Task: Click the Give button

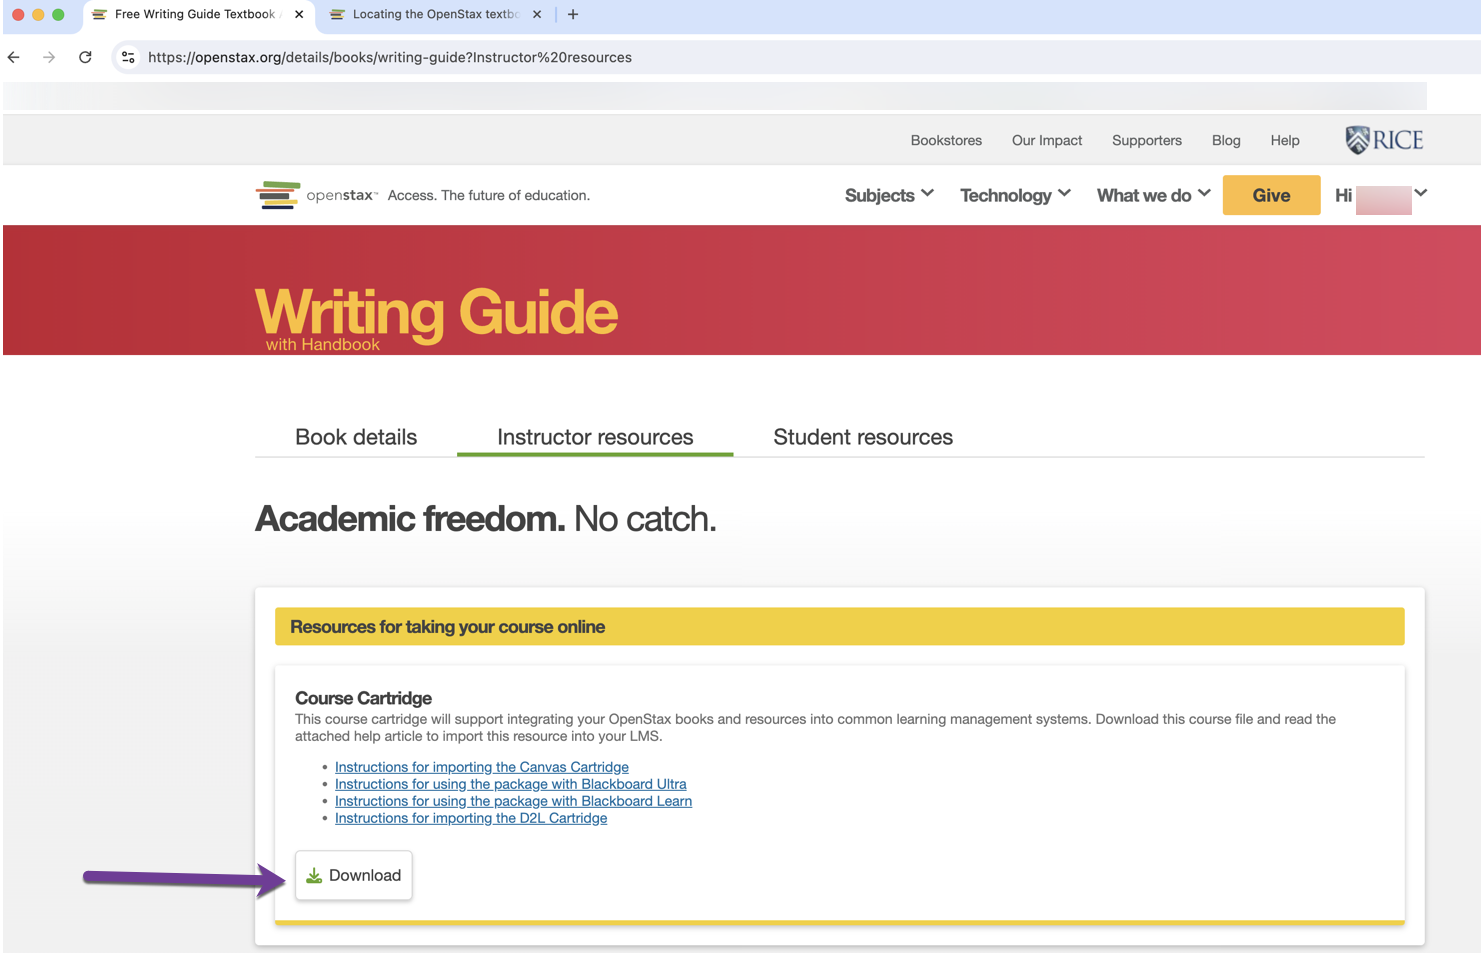Action: point(1271,195)
